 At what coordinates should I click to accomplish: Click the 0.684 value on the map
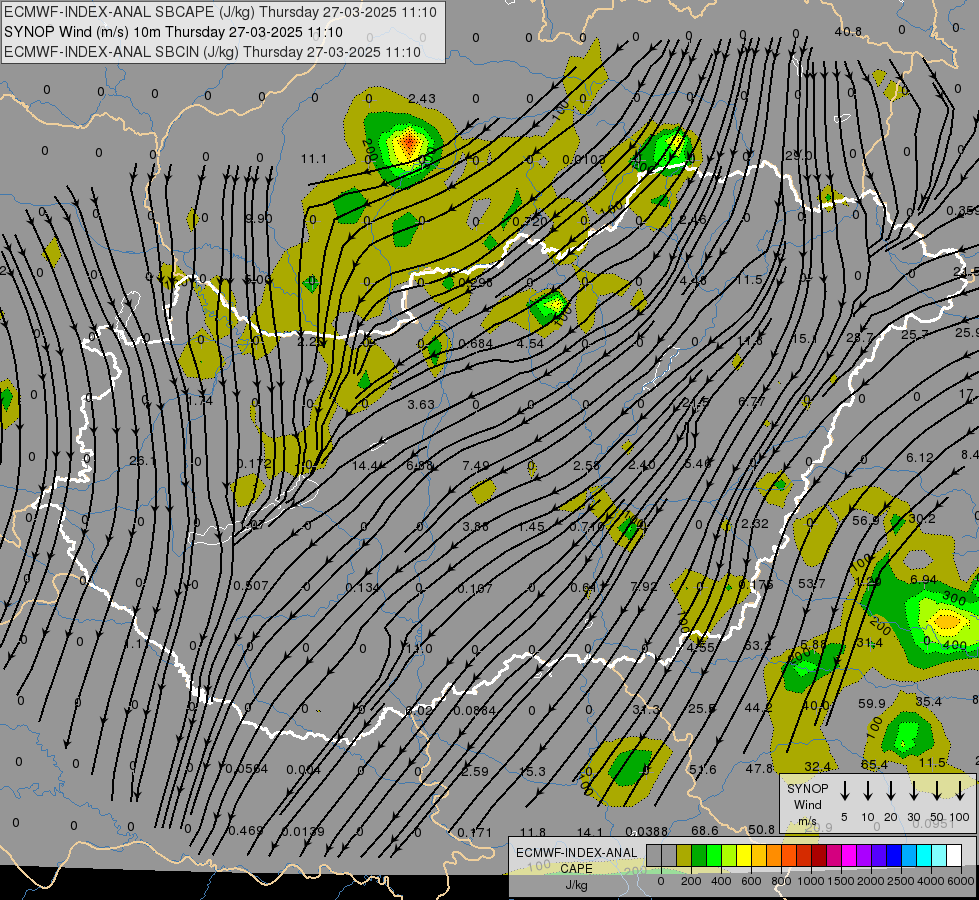(475, 344)
